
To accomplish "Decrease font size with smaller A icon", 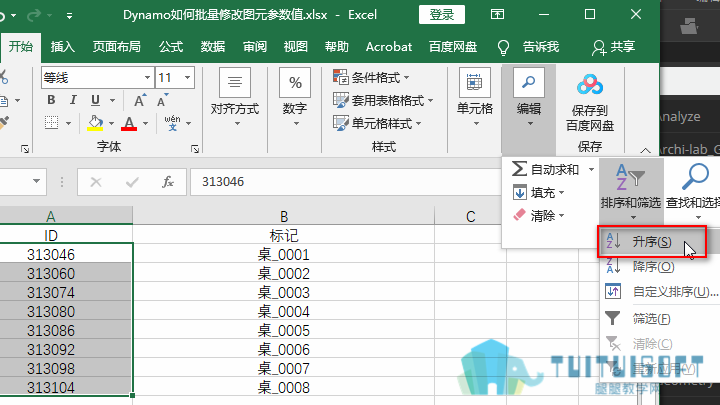I will point(163,101).
